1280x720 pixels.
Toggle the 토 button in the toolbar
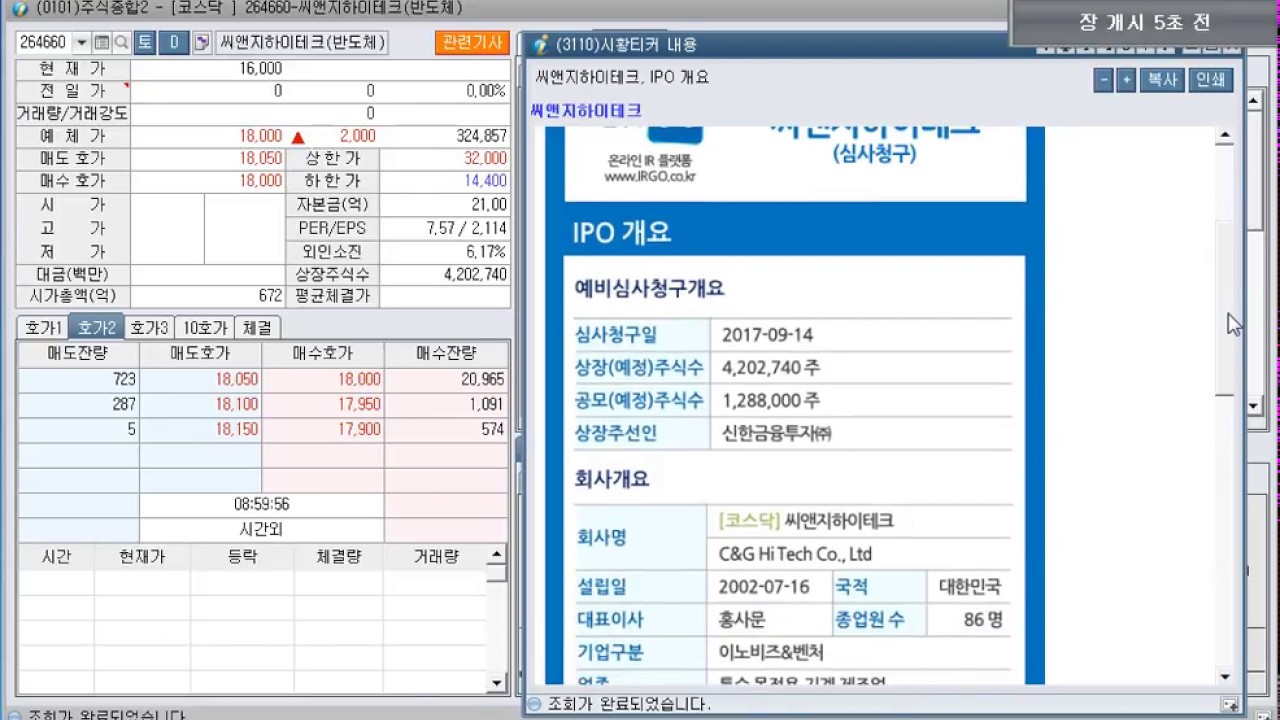[145, 43]
